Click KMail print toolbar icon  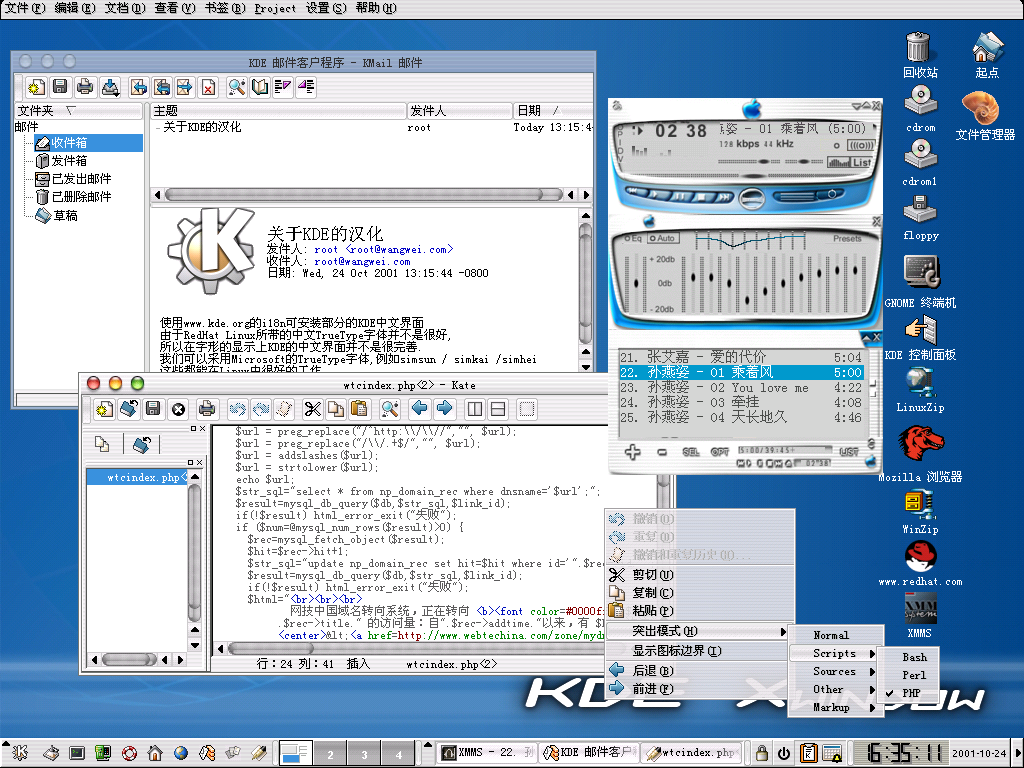point(85,87)
